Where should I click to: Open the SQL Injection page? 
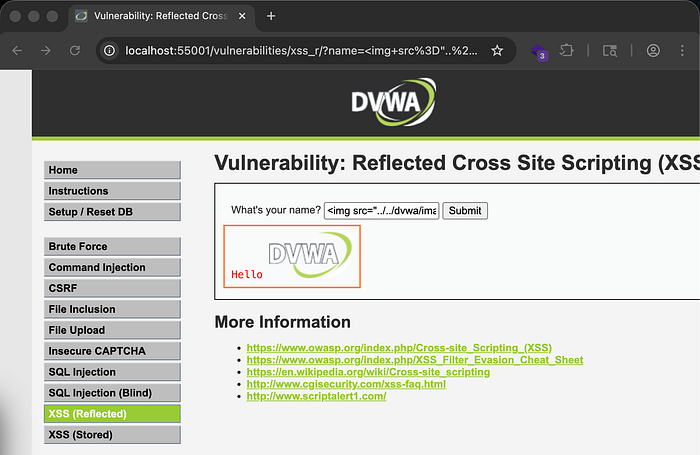112,372
